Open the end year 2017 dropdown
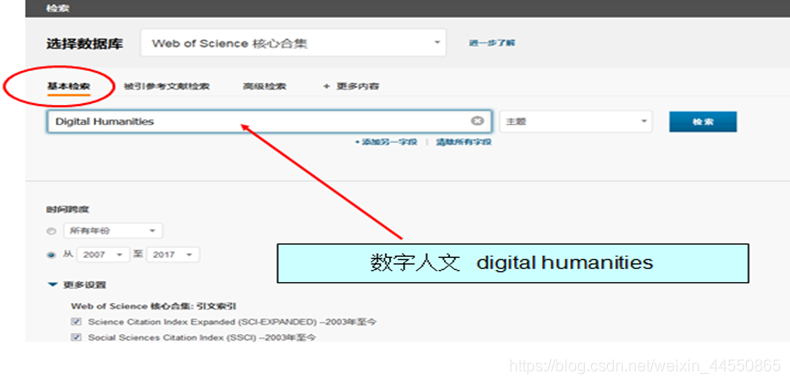790x384 pixels. click(x=173, y=254)
